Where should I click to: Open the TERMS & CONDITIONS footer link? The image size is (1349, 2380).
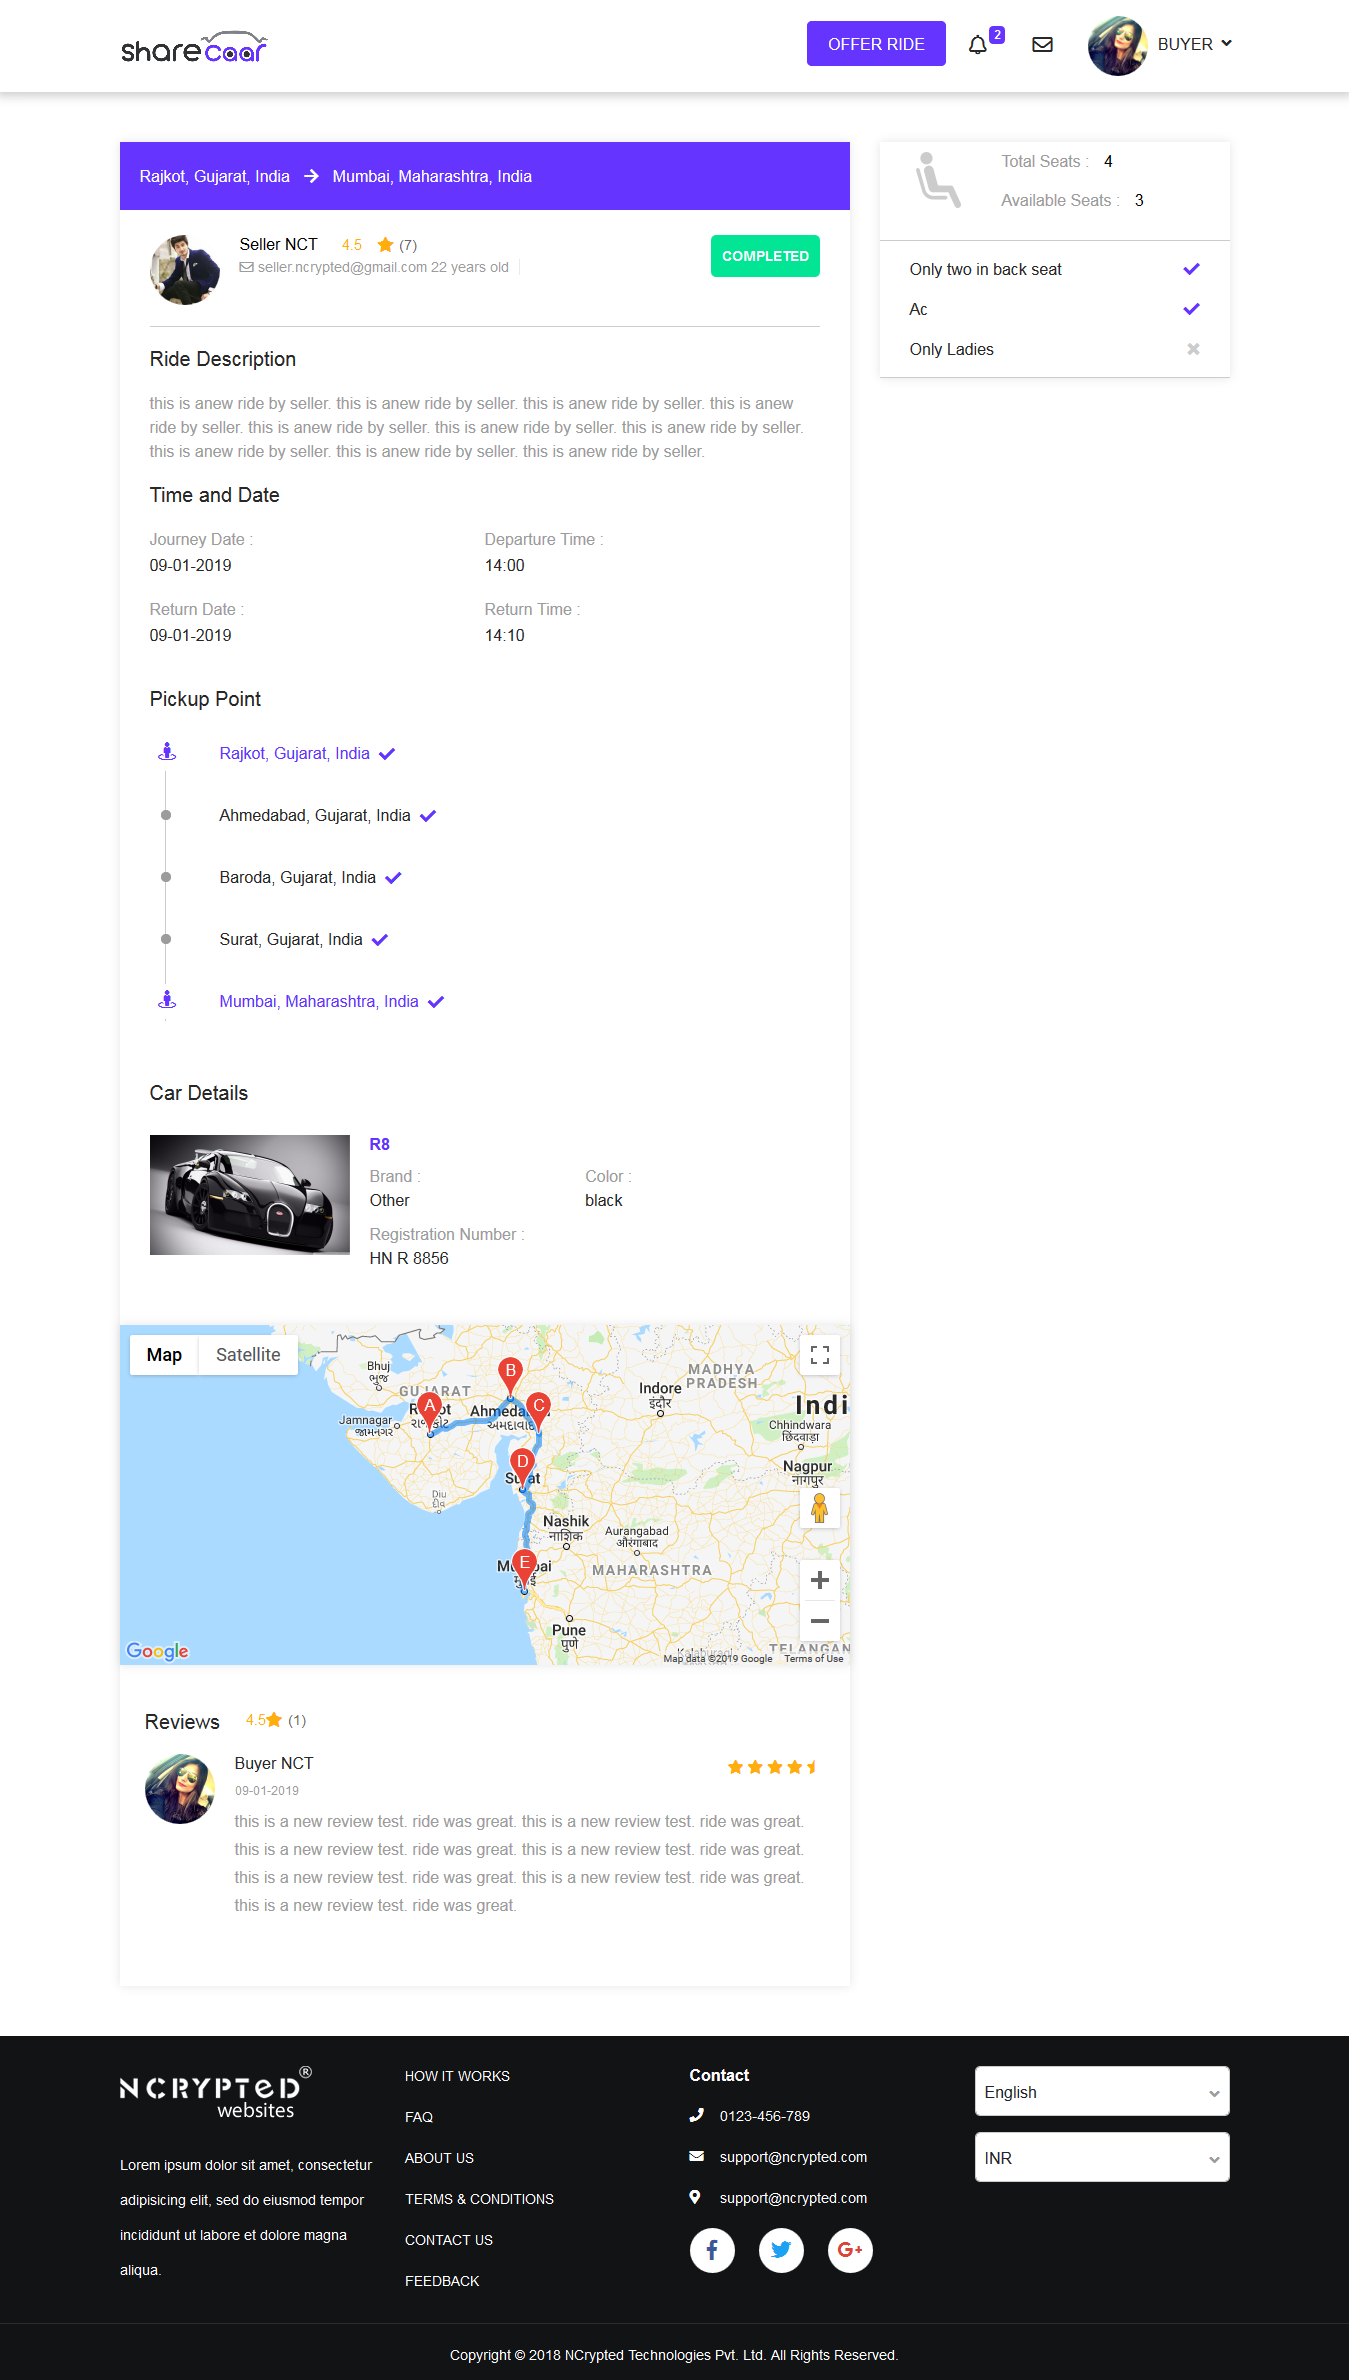coord(479,2199)
